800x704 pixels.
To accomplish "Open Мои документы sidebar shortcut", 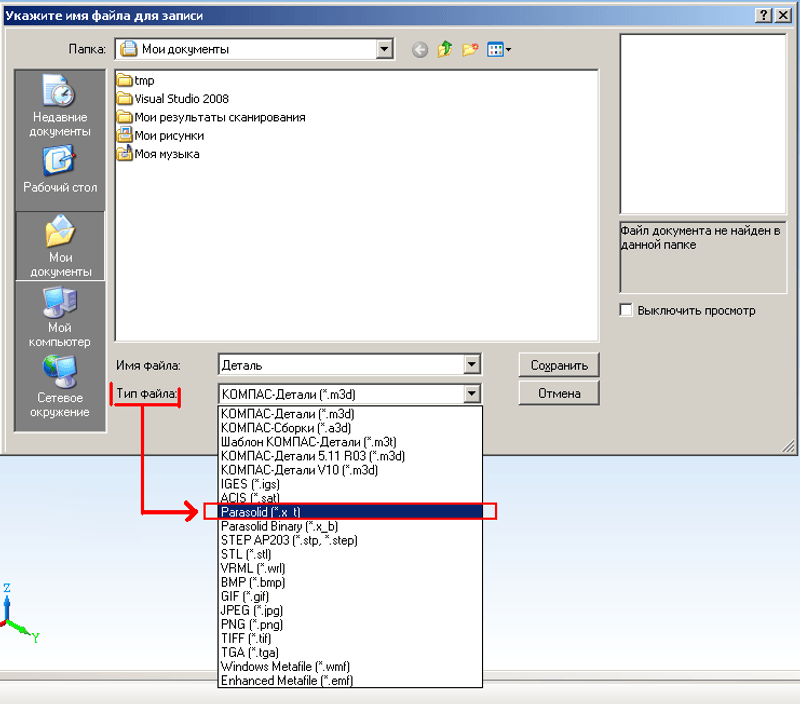I will (60, 246).
